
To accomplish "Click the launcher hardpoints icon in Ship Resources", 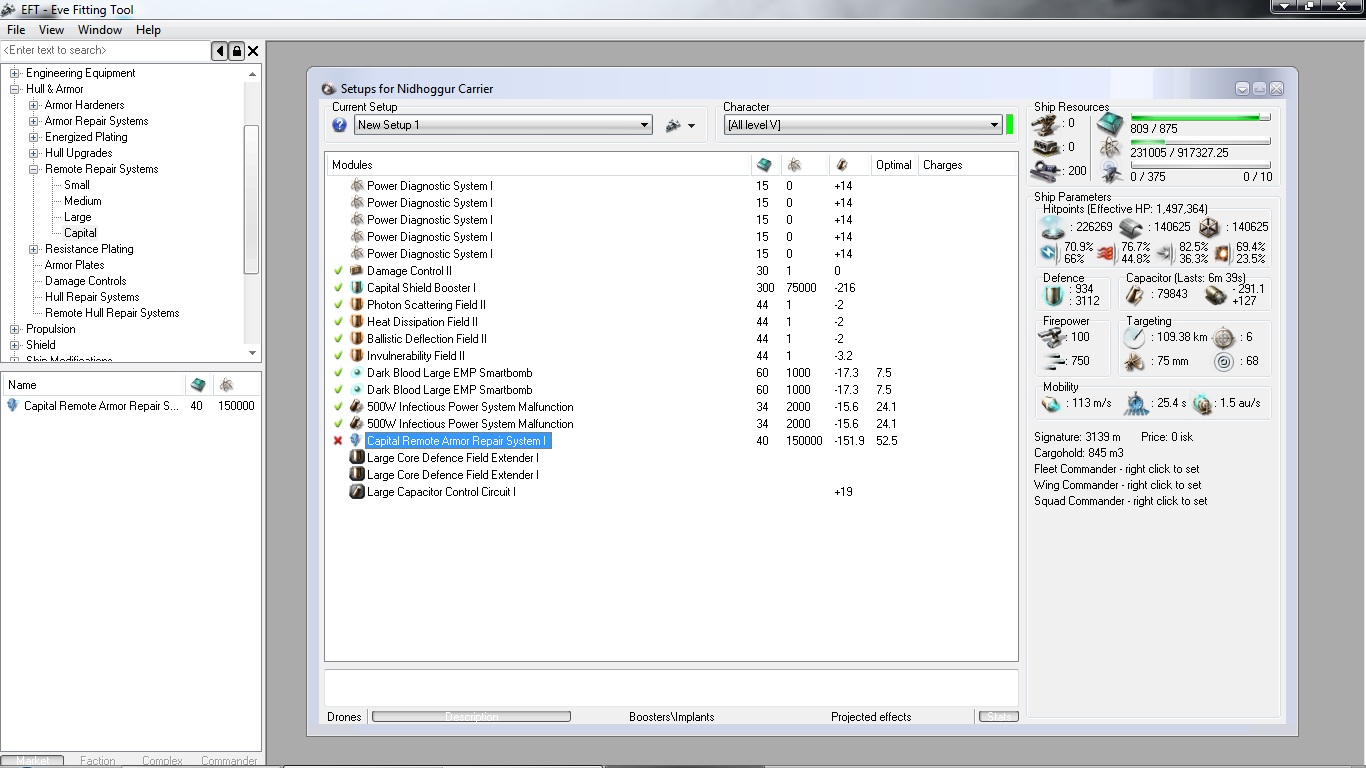I will click(1048, 147).
